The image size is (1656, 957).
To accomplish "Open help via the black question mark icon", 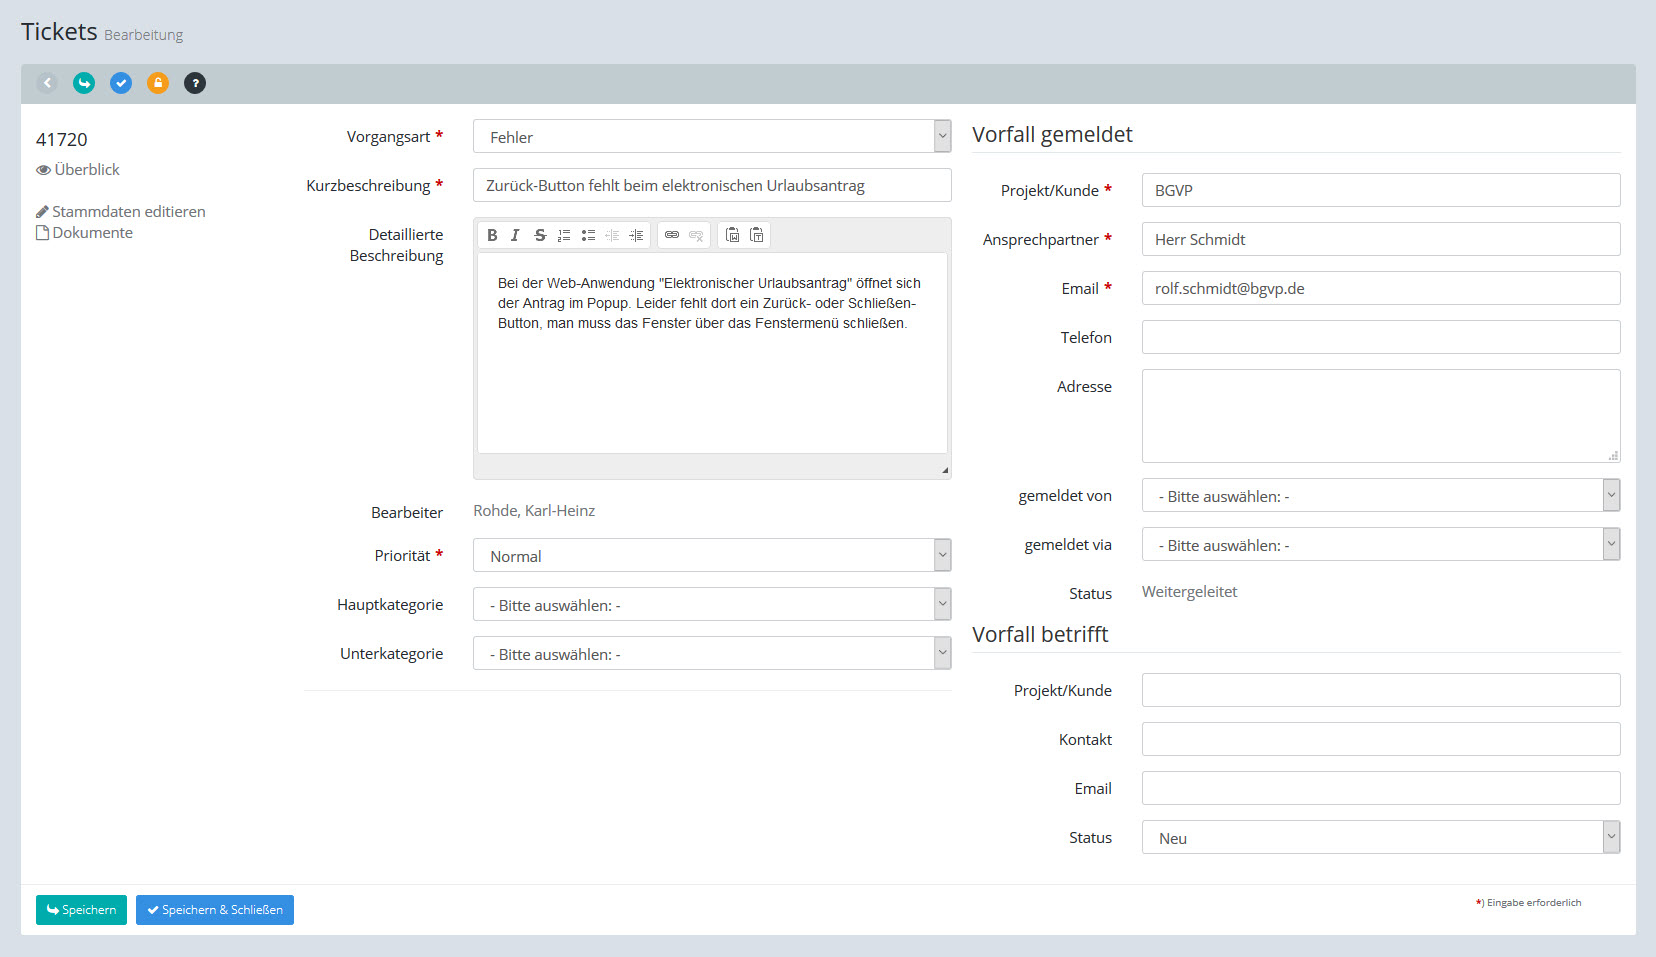I will click(x=195, y=83).
